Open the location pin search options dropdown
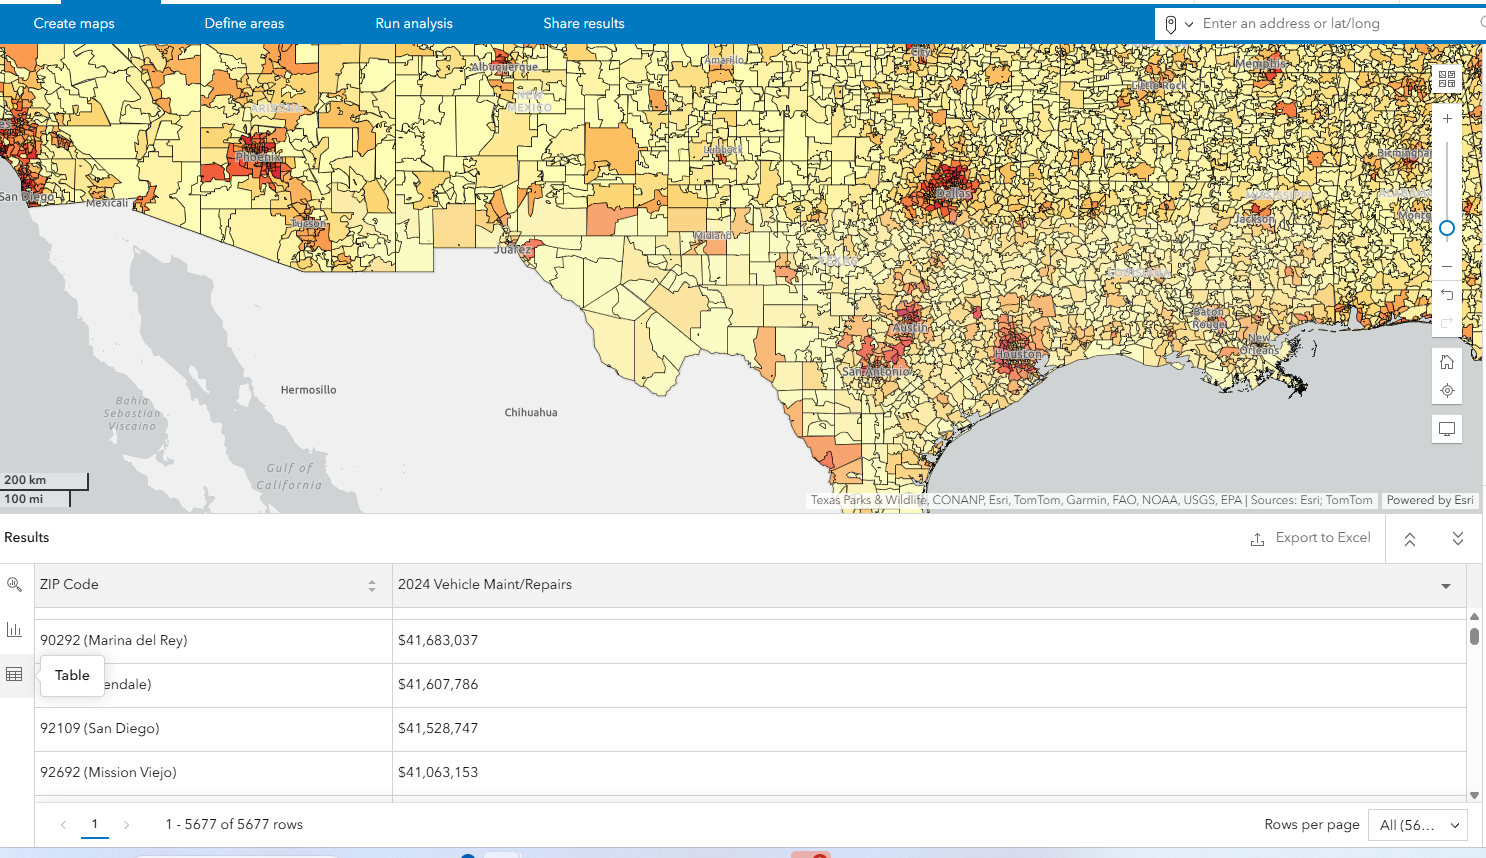Screen dimensions: 1486x858 click(x=1176, y=23)
